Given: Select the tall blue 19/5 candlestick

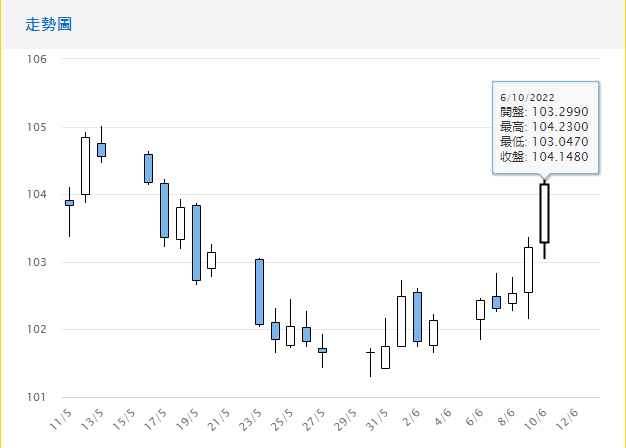Looking at the screenshot, I should click(196, 243).
